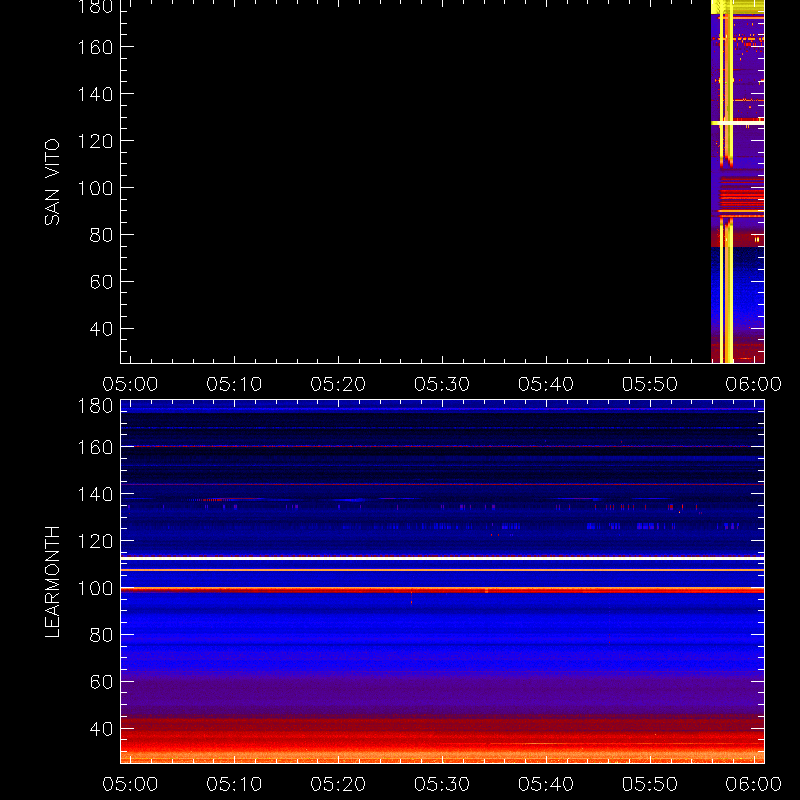Select the 120 tick label on SAN VITO plot
This screenshot has width=800, height=800.
click(95, 141)
